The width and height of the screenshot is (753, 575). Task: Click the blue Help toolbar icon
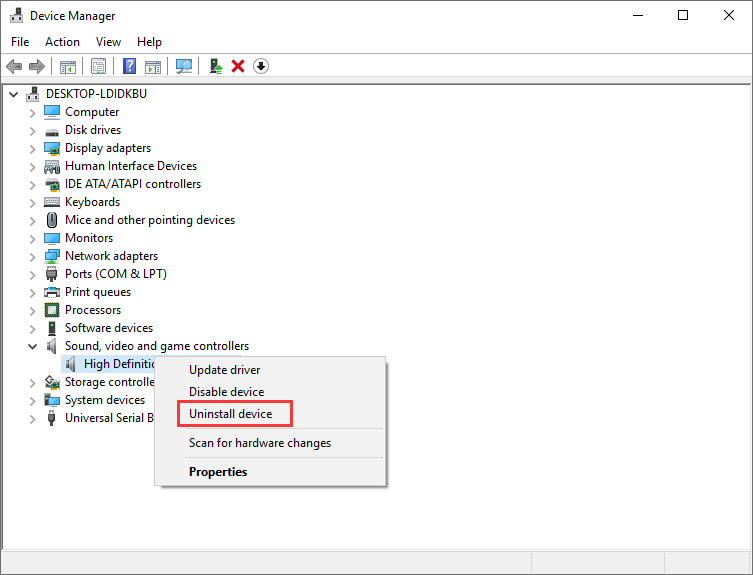point(129,66)
